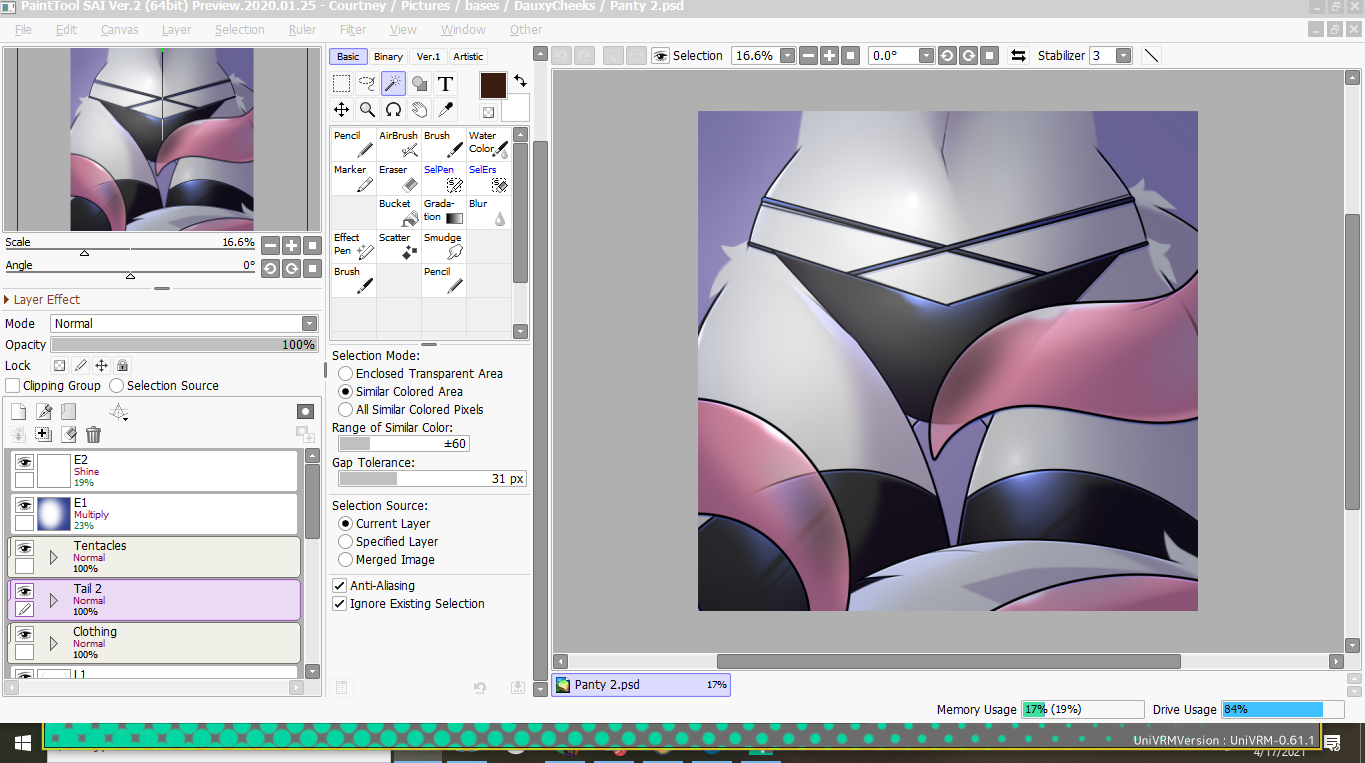Switch to the Ver.1 tool tab

[x=428, y=56]
